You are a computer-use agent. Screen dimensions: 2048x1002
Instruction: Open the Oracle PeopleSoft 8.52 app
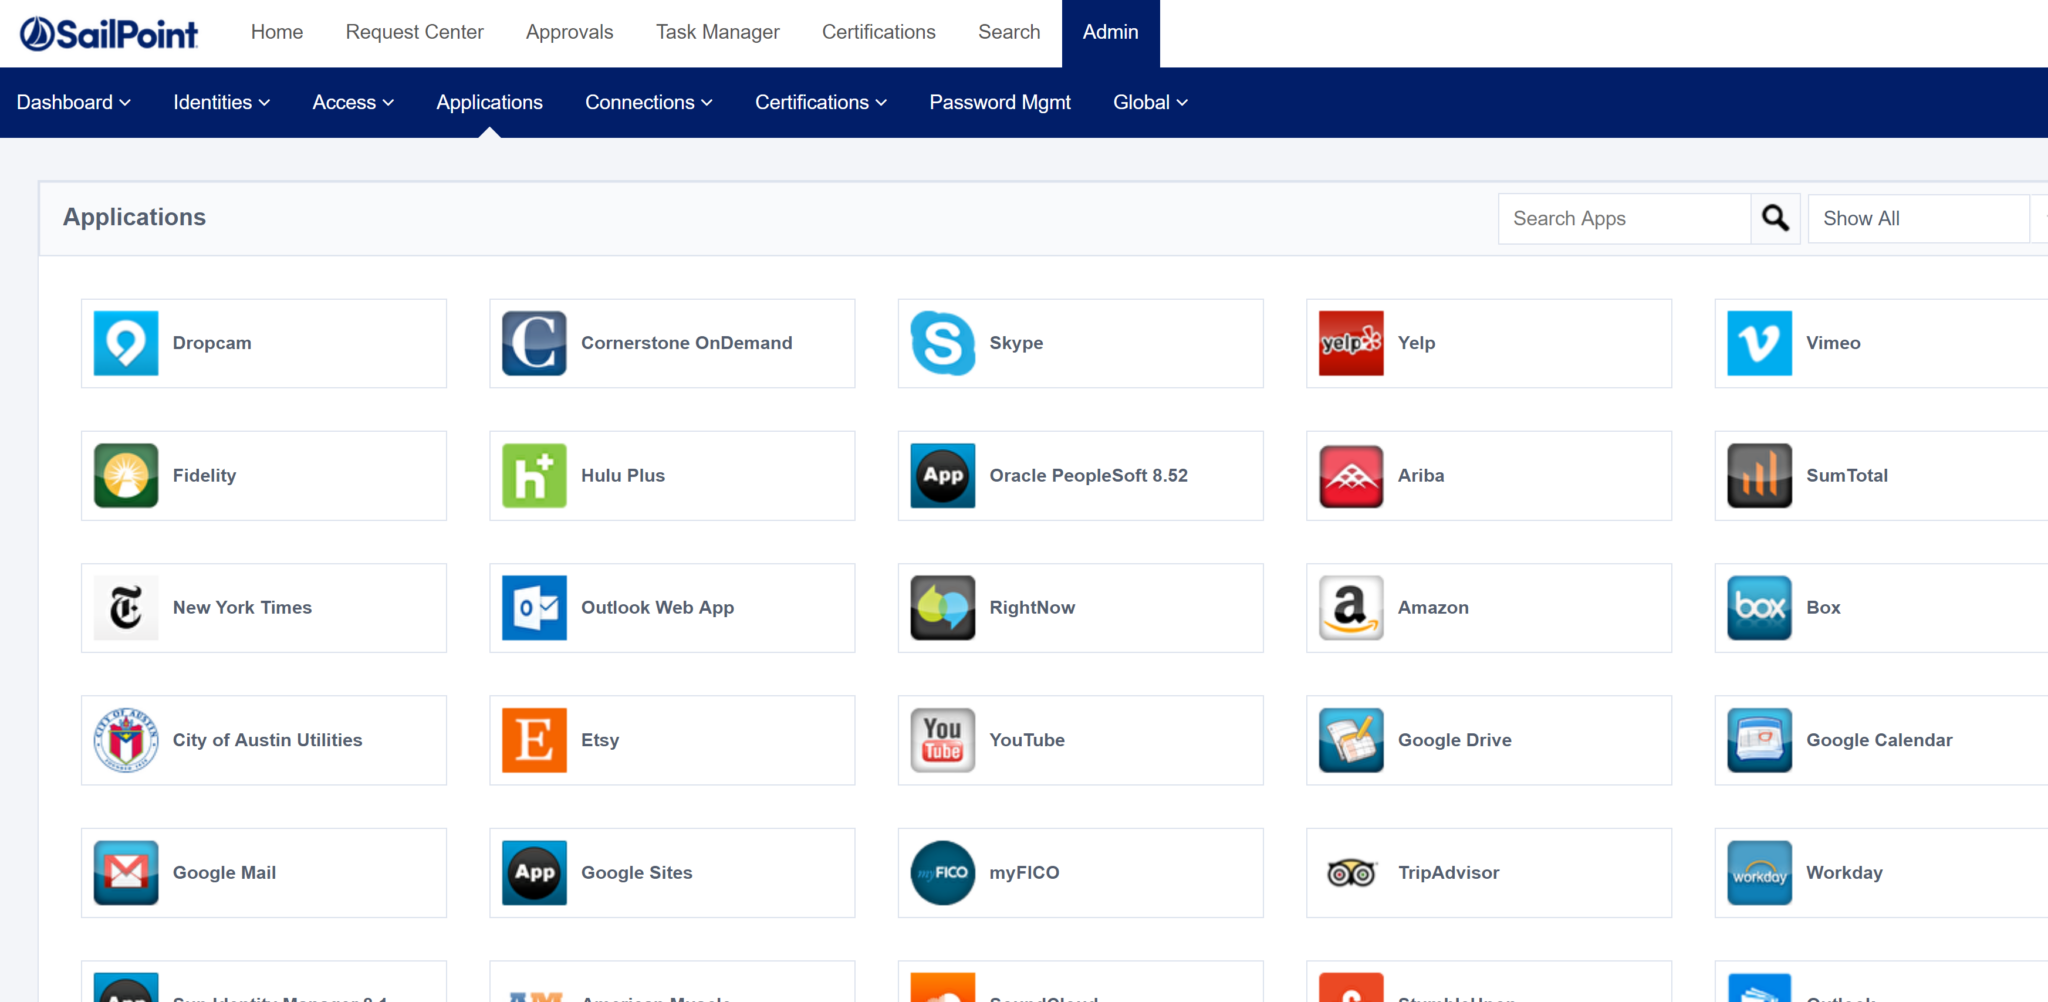(x=1079, y=476)
